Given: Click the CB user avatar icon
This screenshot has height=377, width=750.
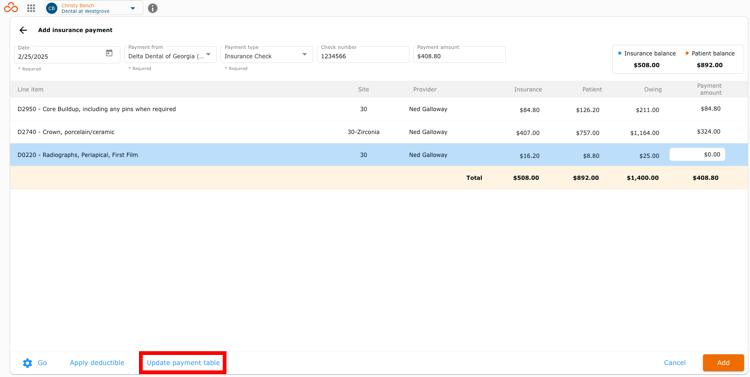Looking at the screenshot, I should (52, 8).
